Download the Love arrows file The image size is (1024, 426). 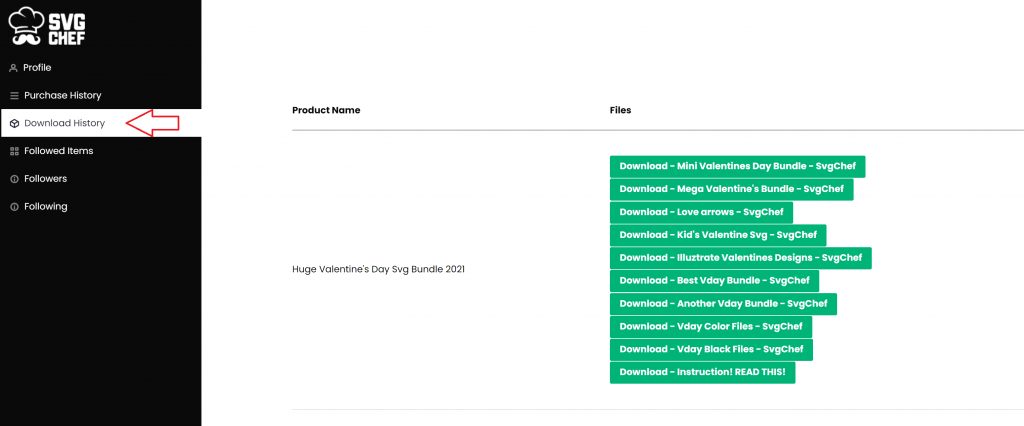coord(701,212)
